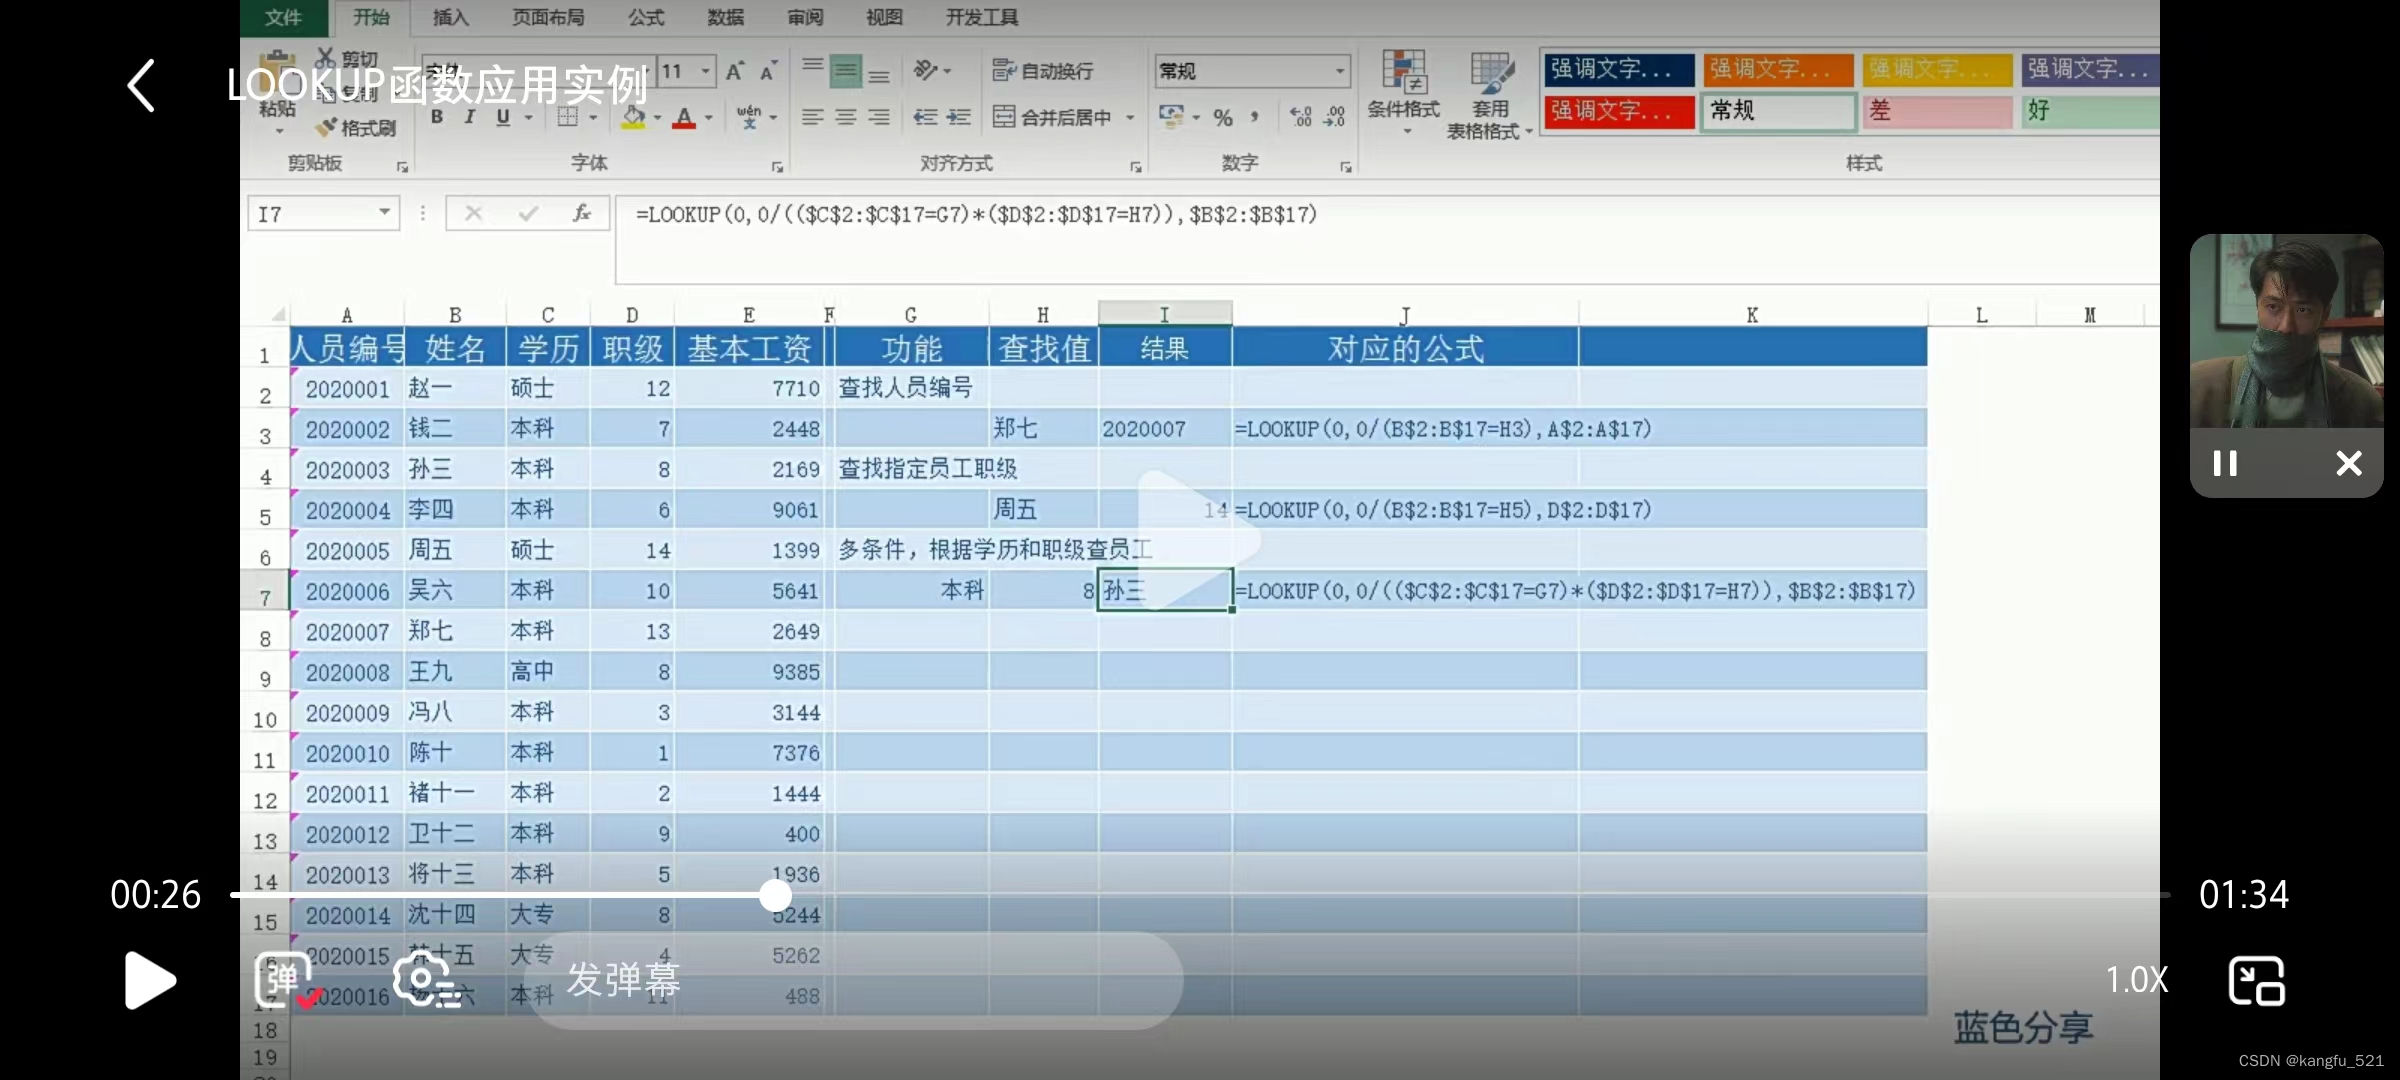Open the 常规 number format dropdown
This screenshot has height=1080, width=2400.
1339,71
